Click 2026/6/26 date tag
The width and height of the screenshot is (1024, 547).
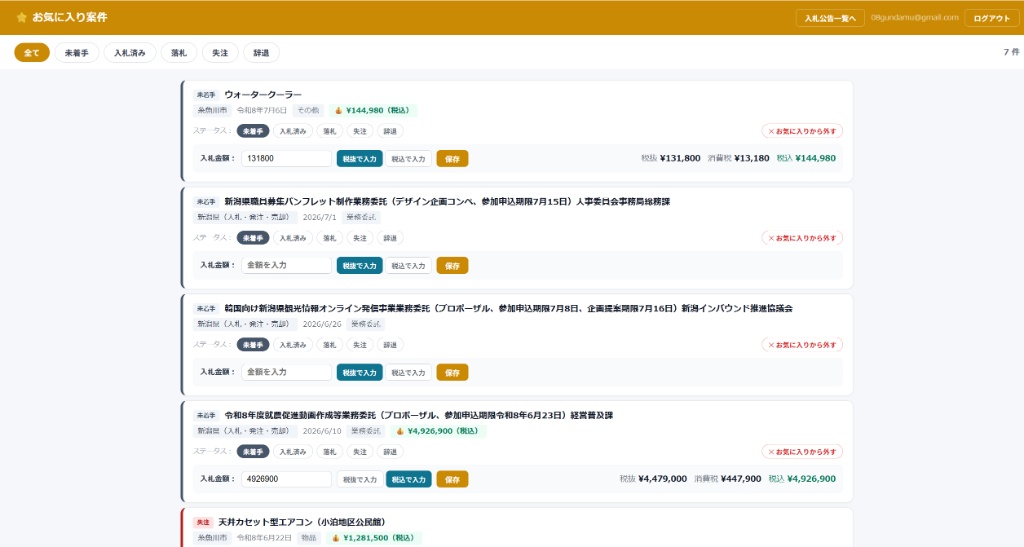tap(322, 324)
